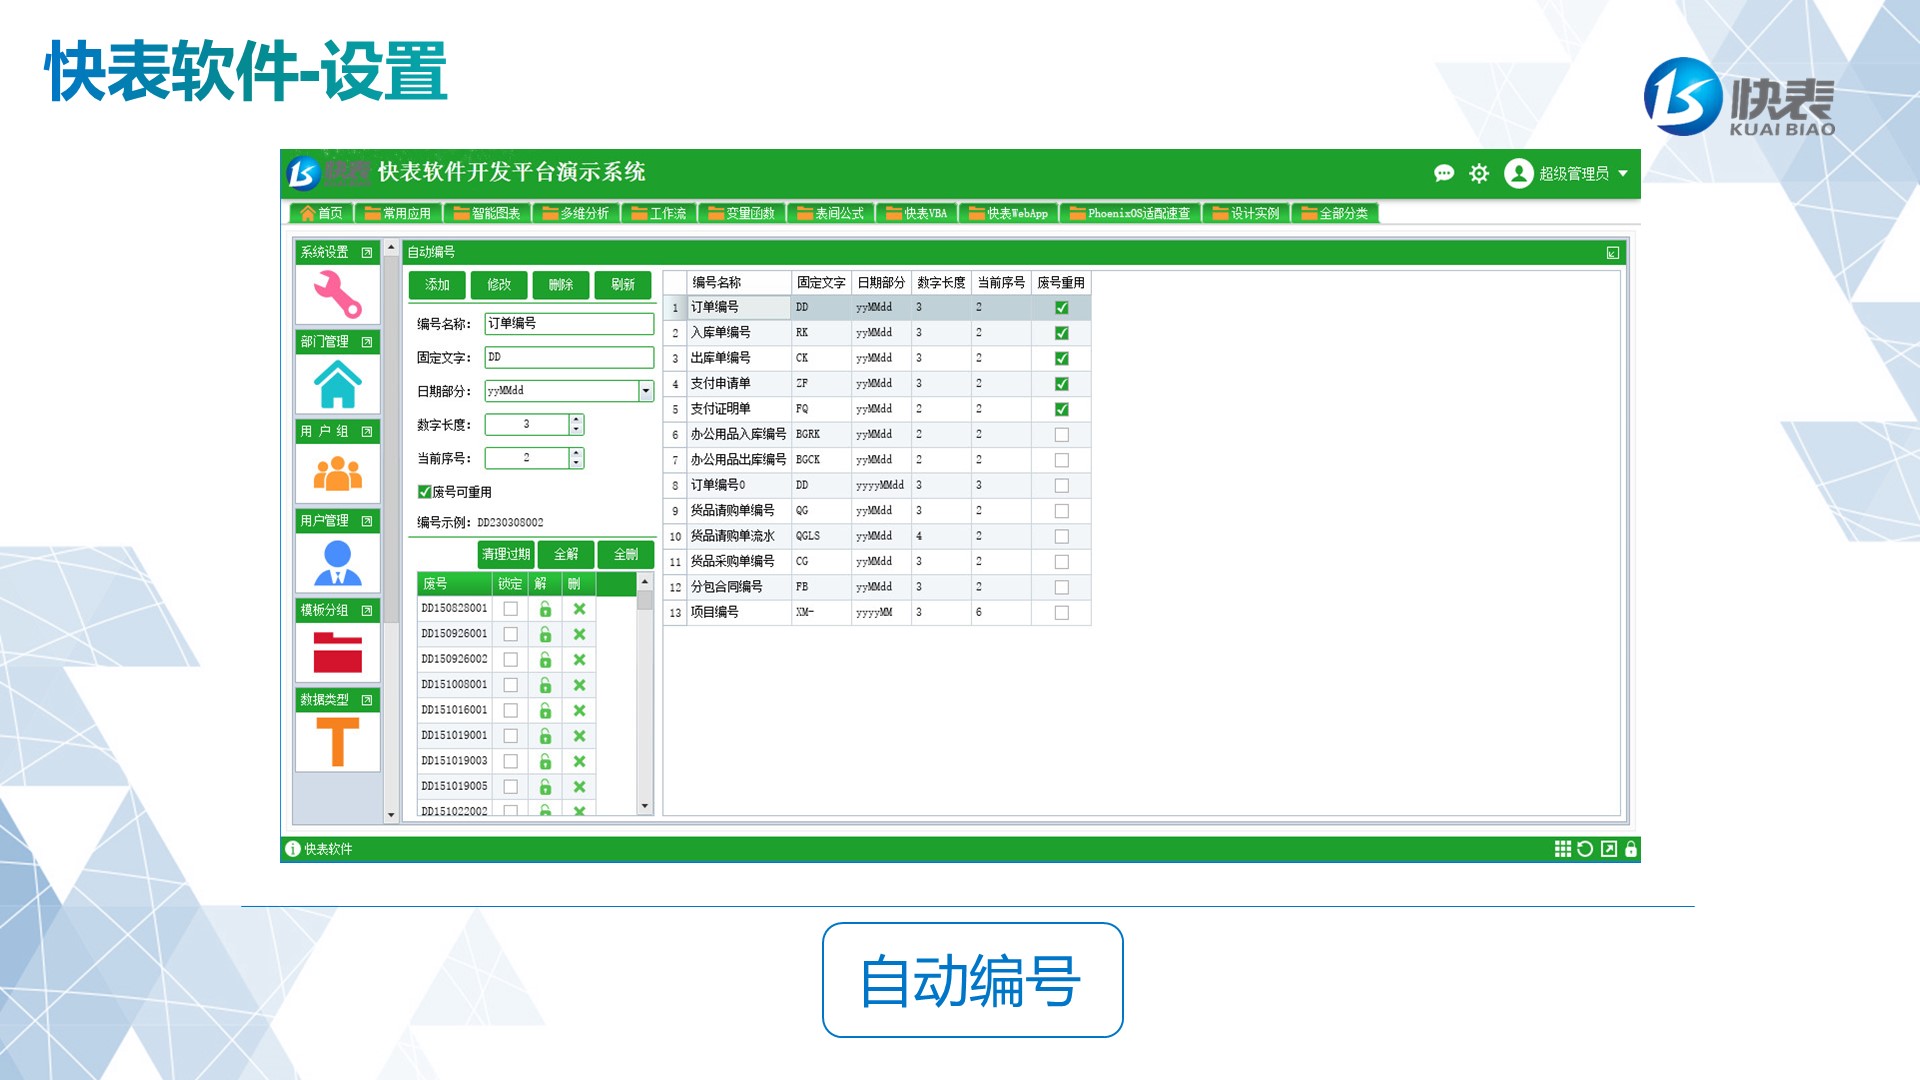Image resolution: width=1920 pixels, height=1080 pixels.
Task: Click the 添加 button
Action: click(x=437, y=285)
